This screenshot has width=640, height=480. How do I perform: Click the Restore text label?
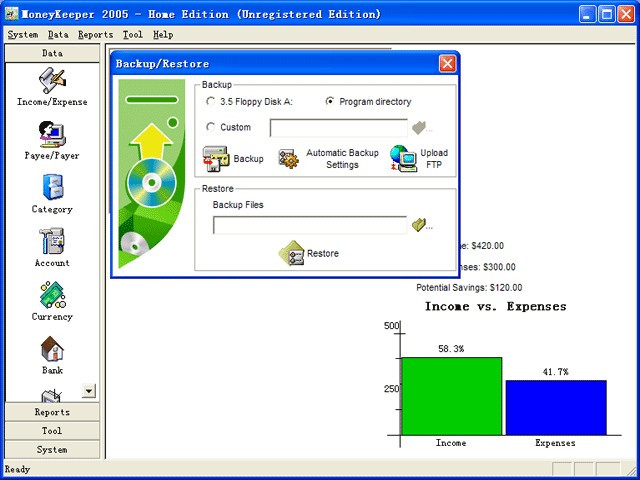pos(323,253)
